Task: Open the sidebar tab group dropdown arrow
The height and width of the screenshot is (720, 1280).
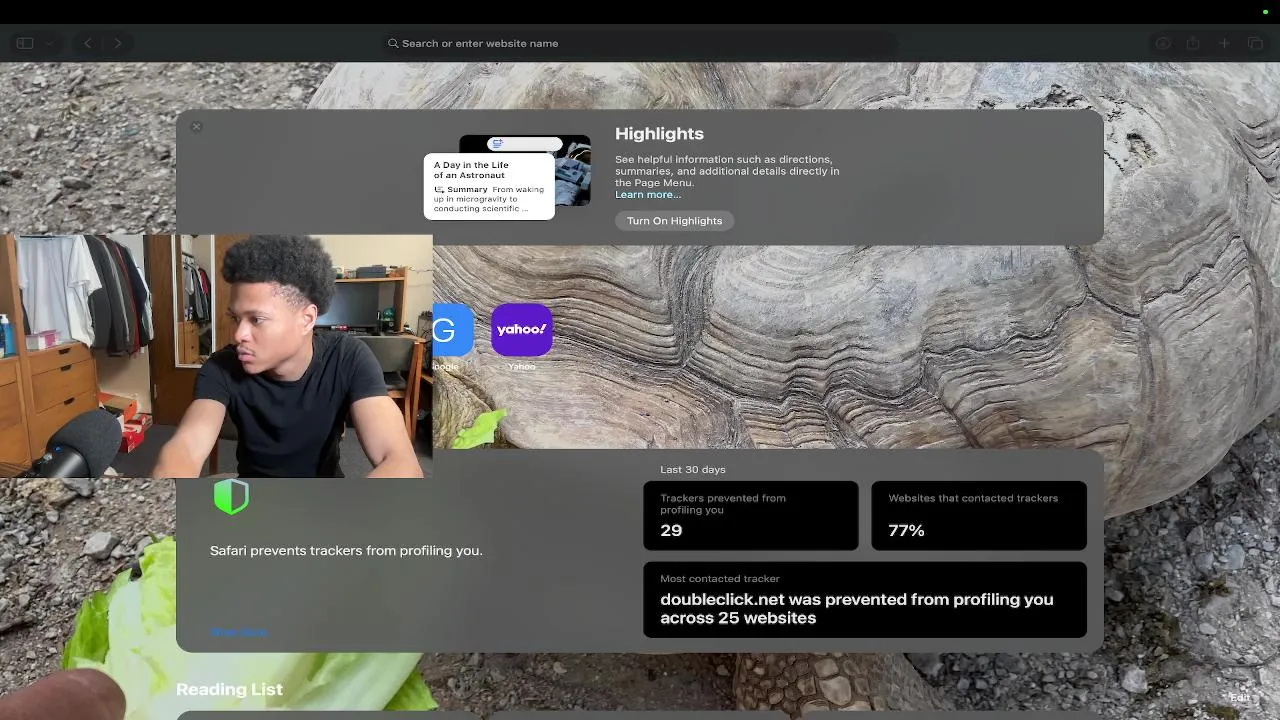Action: coord(49,43)
